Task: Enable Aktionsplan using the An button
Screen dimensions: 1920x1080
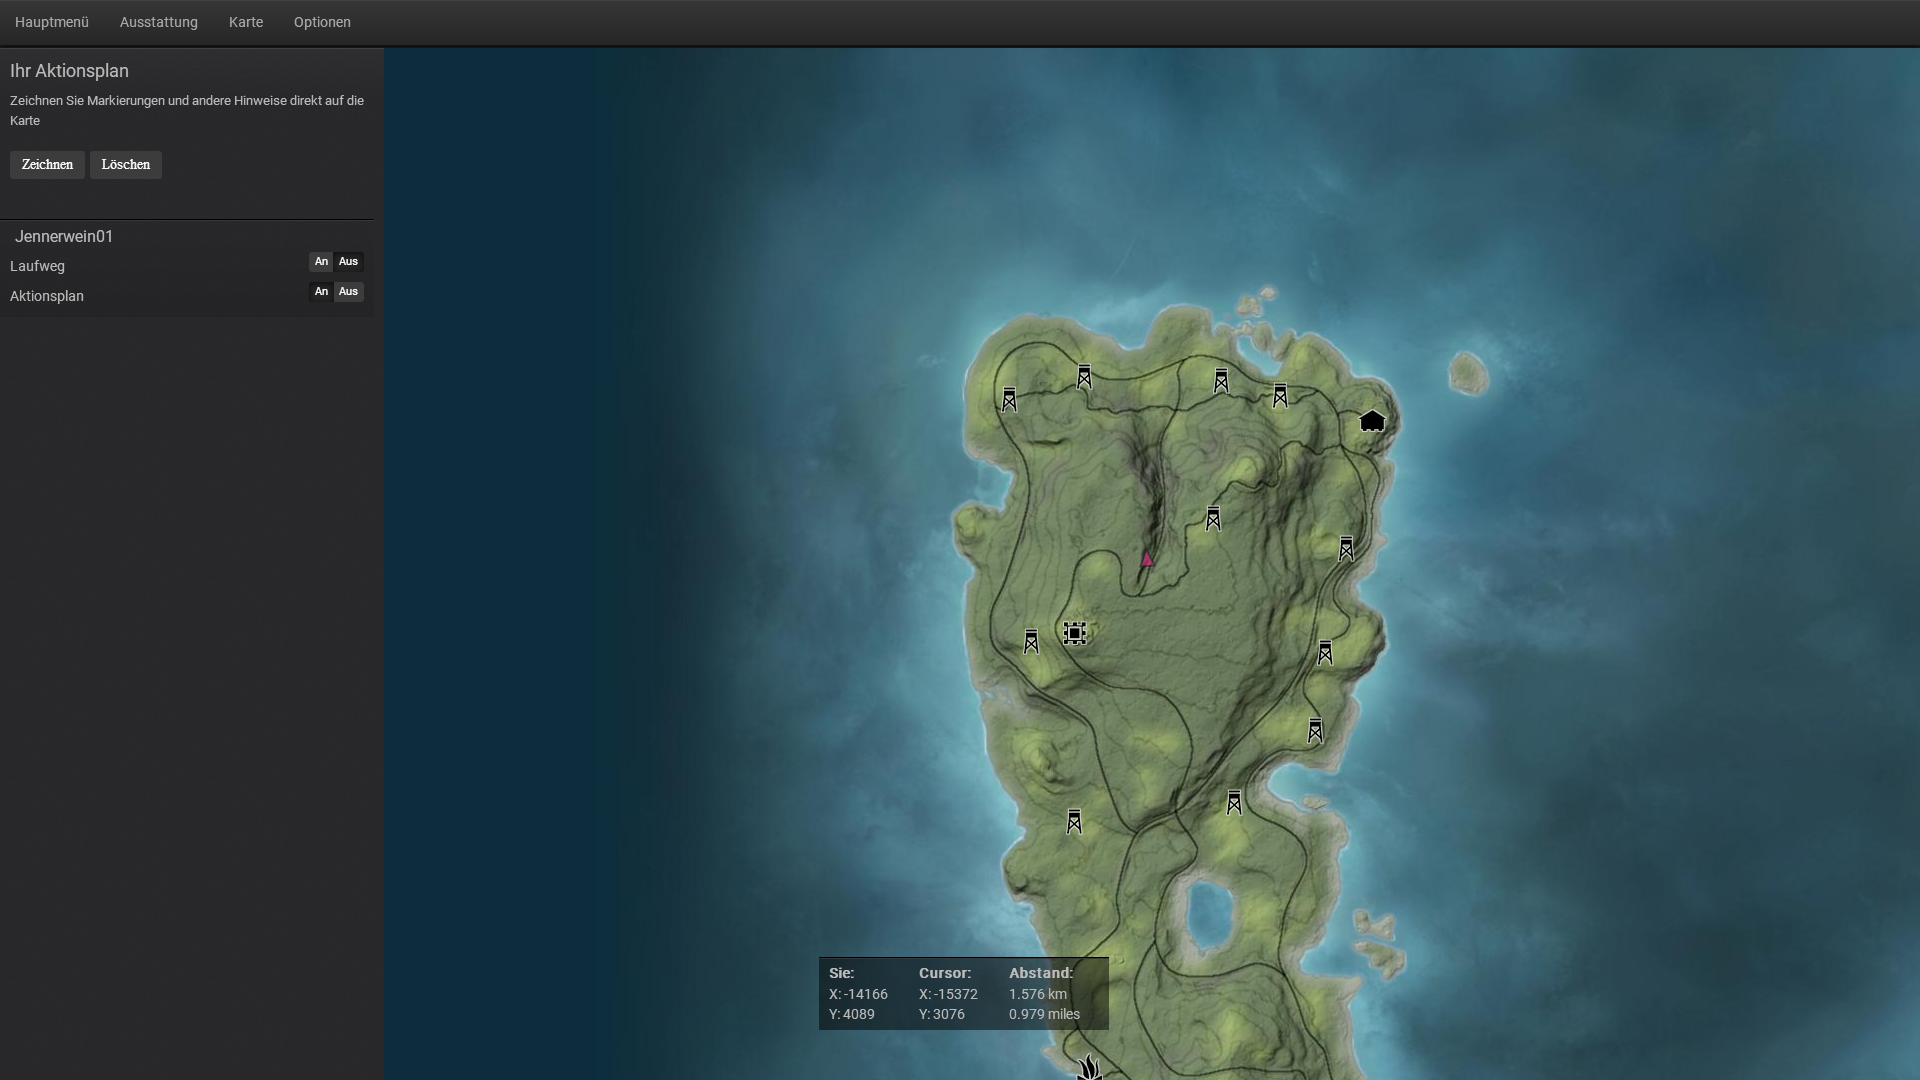Action: pyautogui.click(x=321, y=292)
